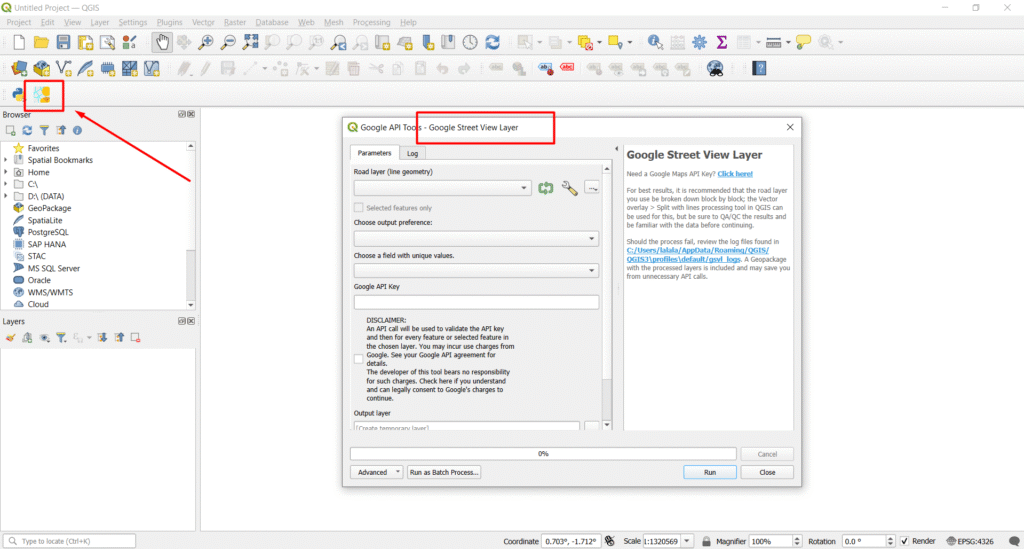Expand the D:\ (DATA) drive node
Image resolution: width=1024 pixels, height=549 pixels.
click(6, 196)
